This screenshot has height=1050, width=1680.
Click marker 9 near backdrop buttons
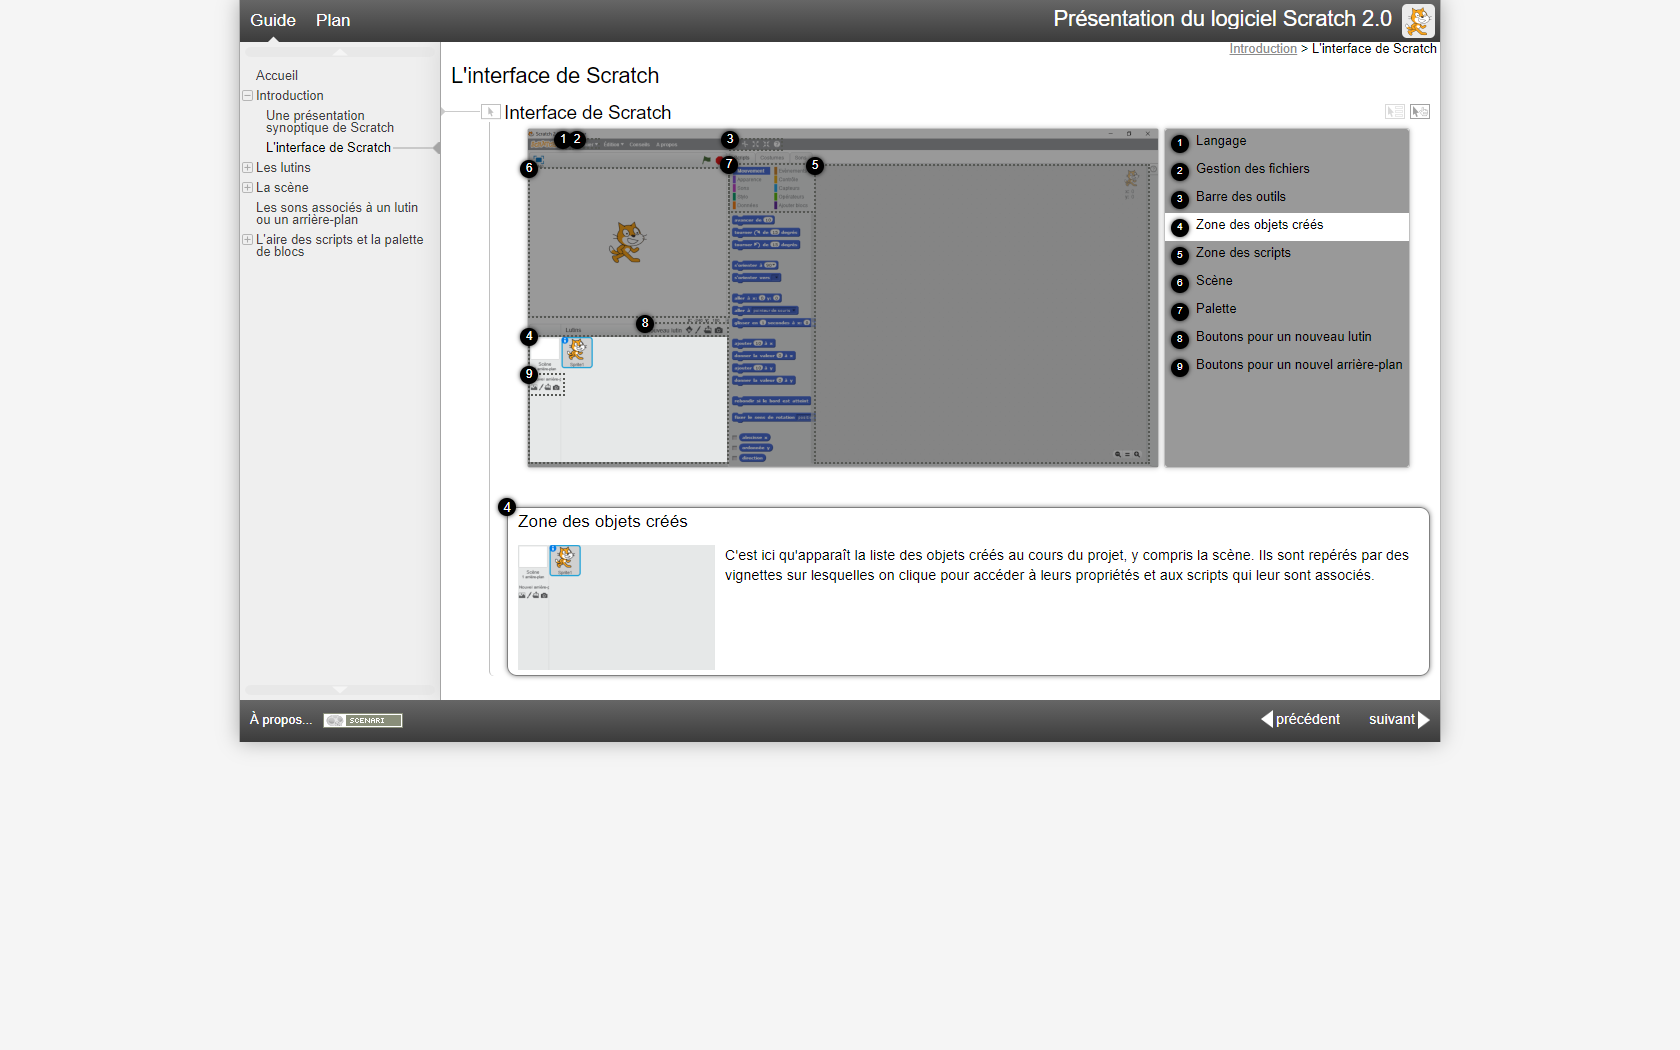pyautogui.click(x=529, y=375)
